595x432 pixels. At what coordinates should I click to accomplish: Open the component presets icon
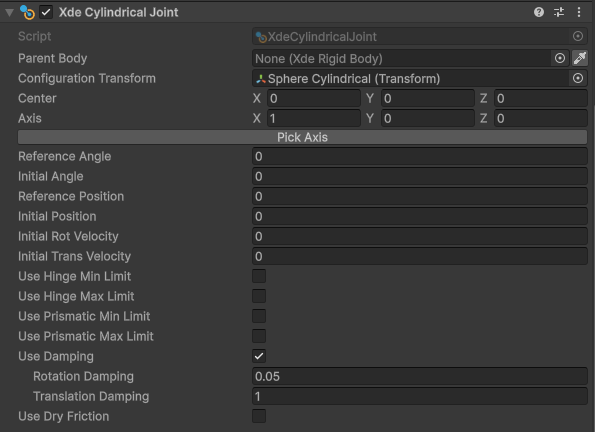coord(559,12)
